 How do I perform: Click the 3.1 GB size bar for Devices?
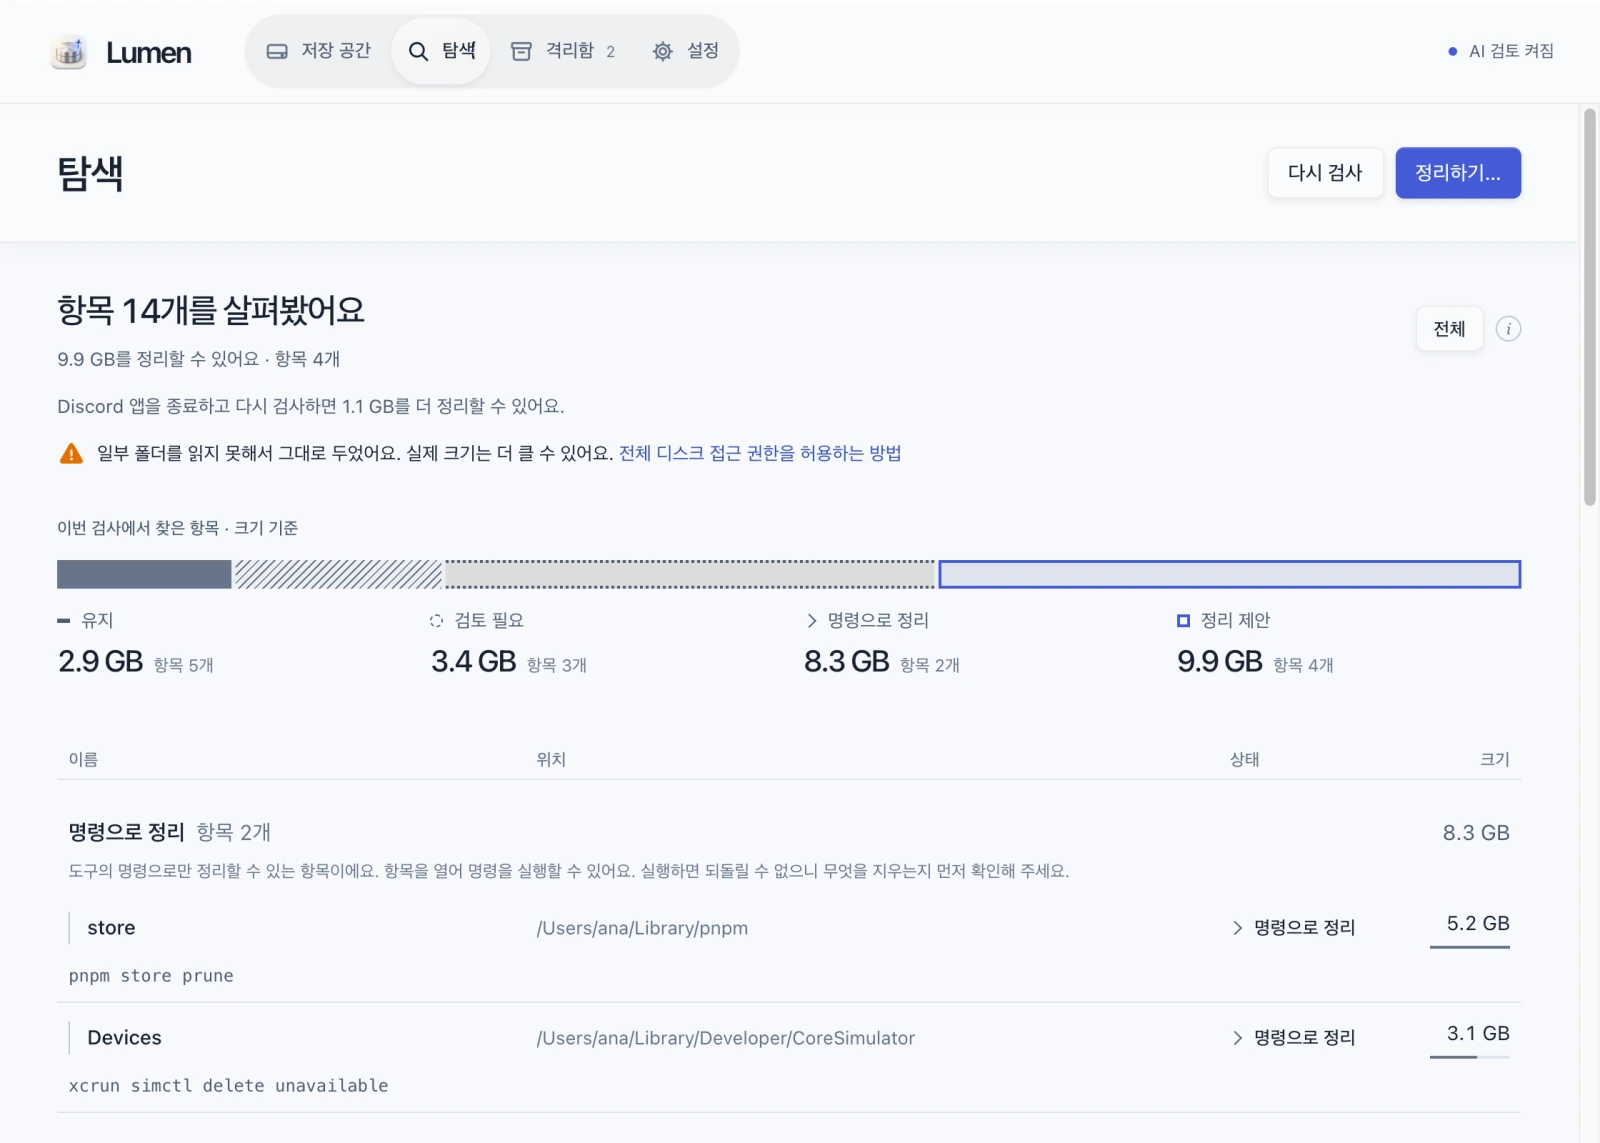coord(1470,1056)
